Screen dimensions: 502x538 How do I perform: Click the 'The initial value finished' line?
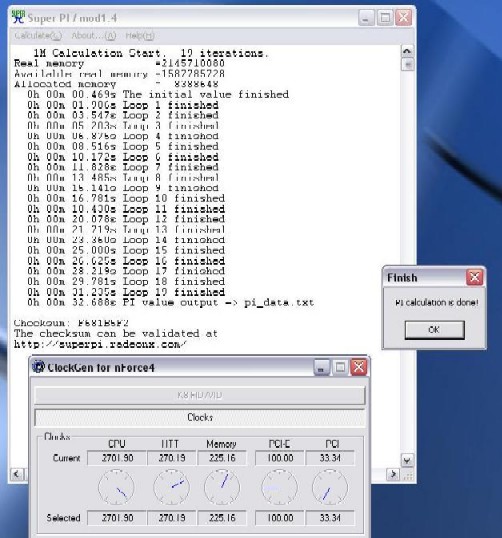point(158,94)
